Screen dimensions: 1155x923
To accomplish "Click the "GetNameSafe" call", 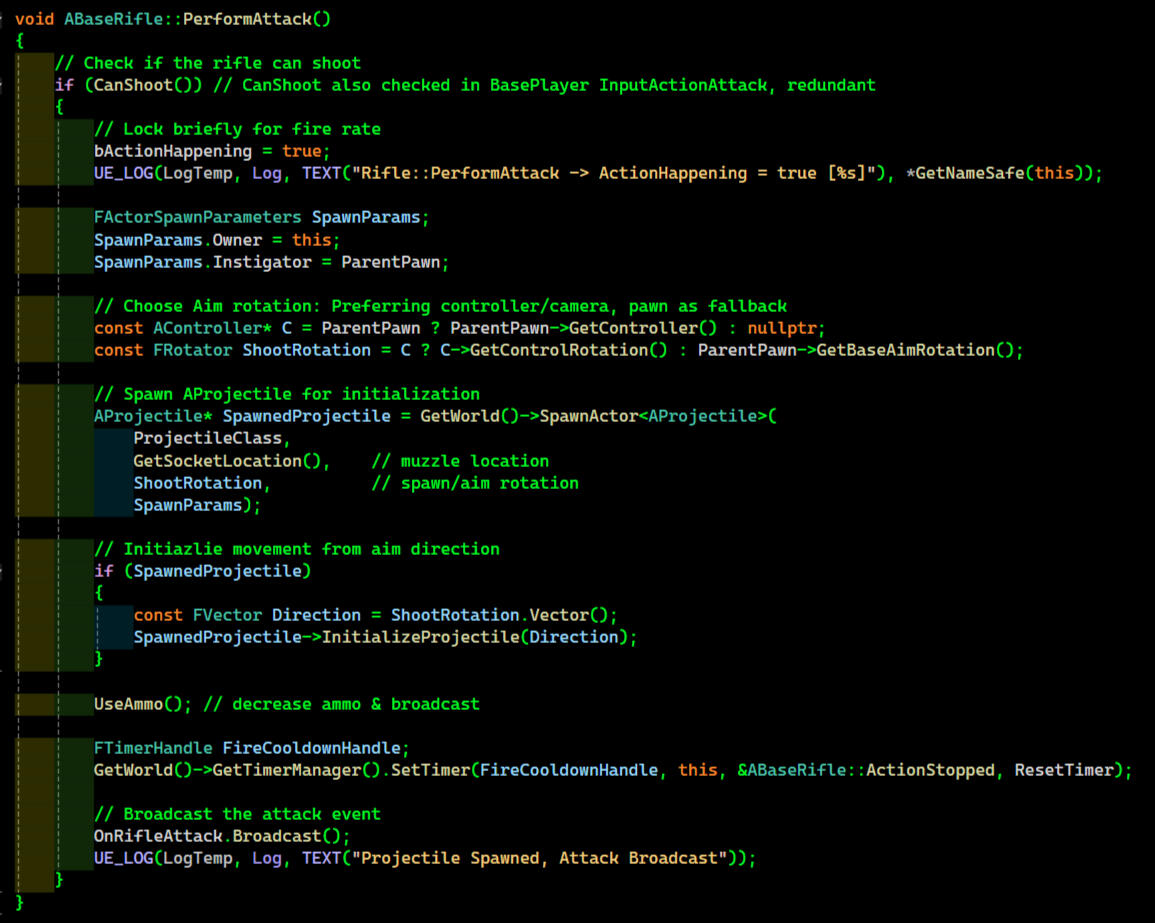I will pyautogui.click(x=969, y=174).
